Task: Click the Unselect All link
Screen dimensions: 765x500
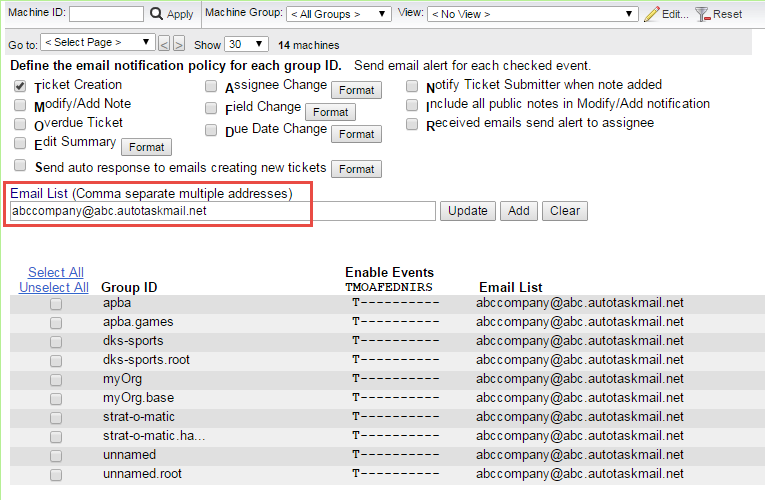Action: tap(54, 287)
